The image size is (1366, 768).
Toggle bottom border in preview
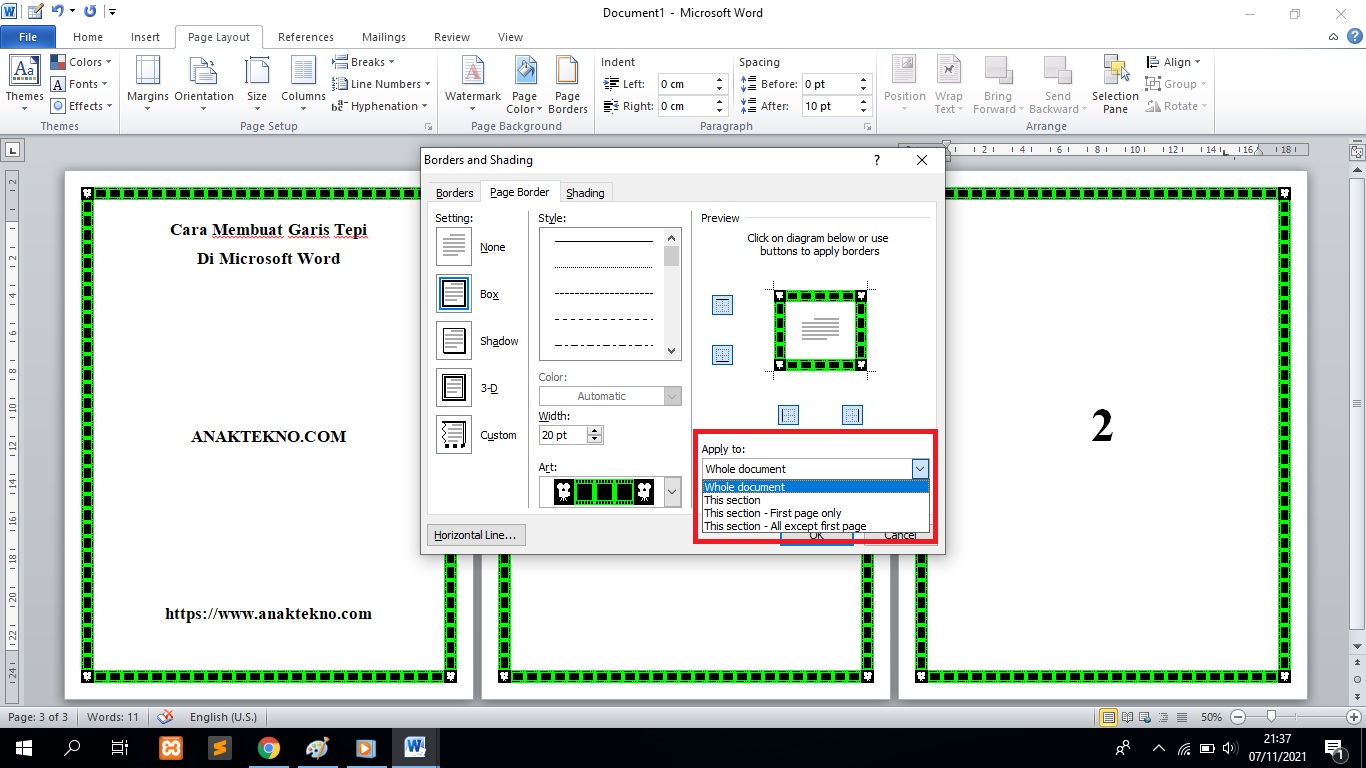pos(722,354)
